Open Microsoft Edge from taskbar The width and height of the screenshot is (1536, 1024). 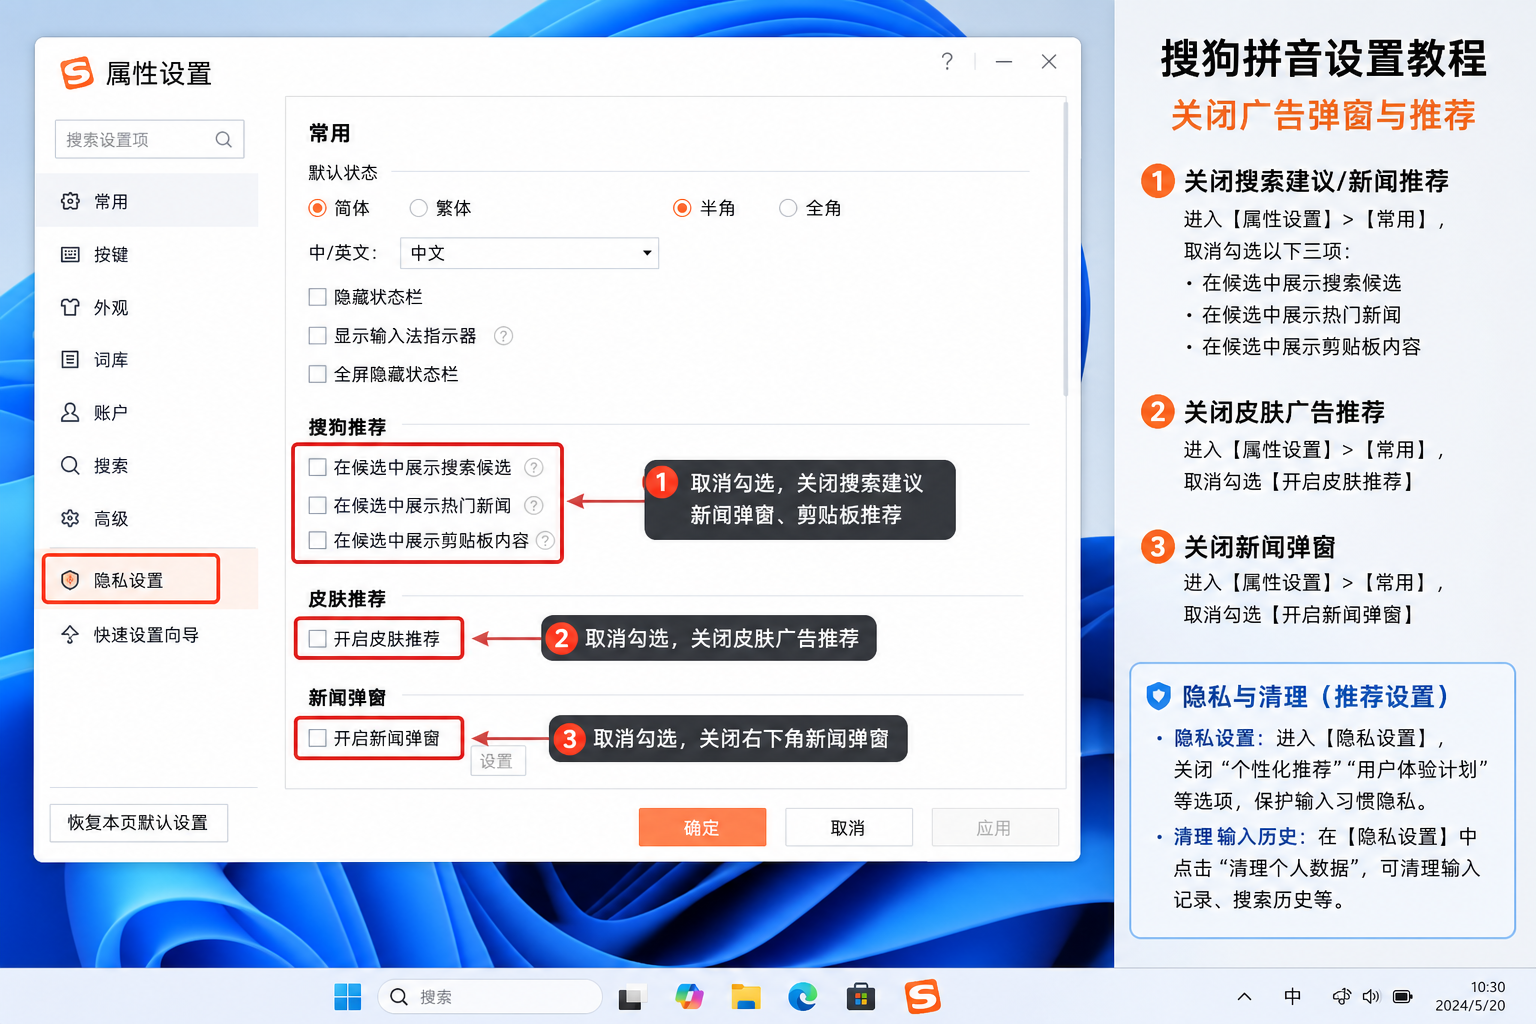pyautogui.click(x=803, y=997)
